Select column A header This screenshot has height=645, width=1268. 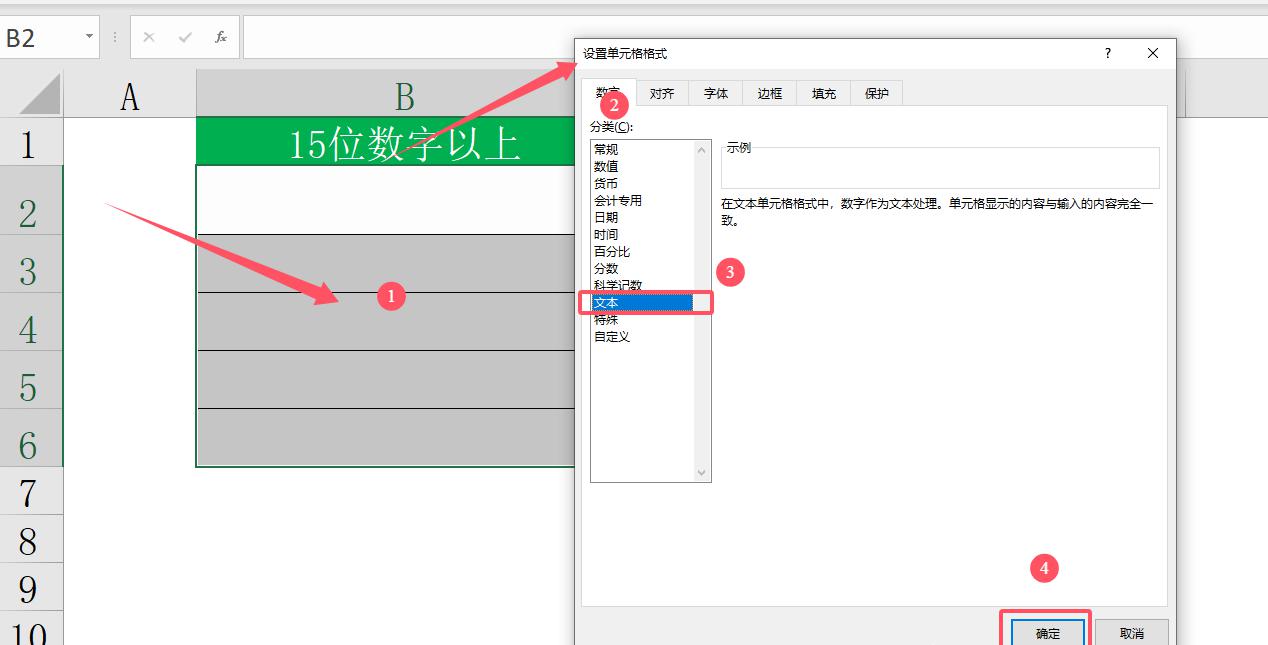tap(130, 94)
